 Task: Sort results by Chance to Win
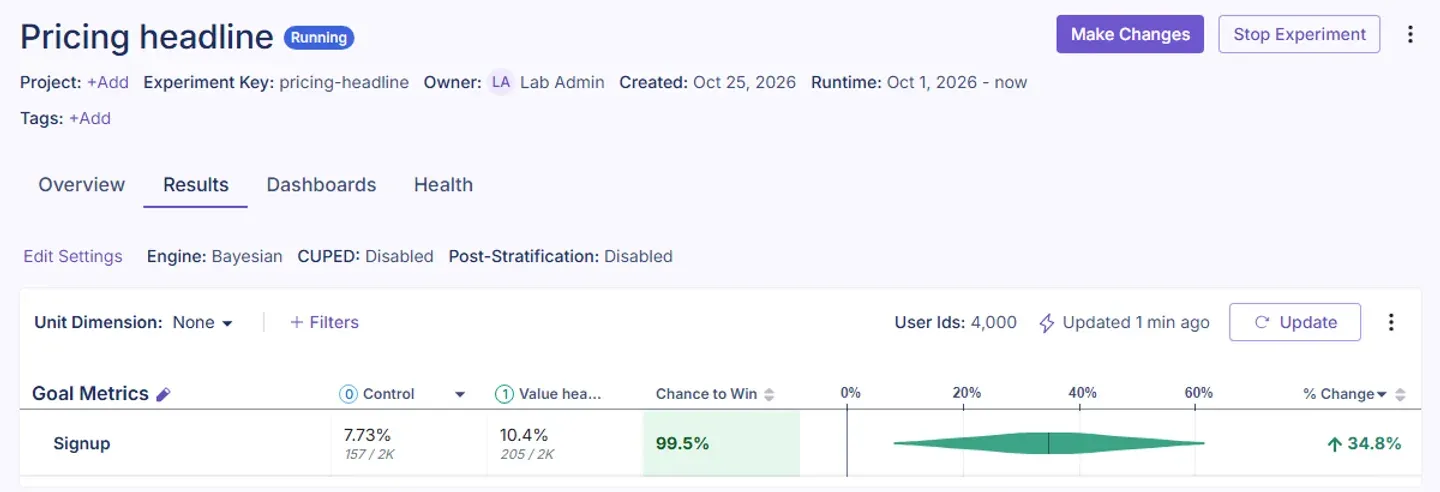pos(769,394)
